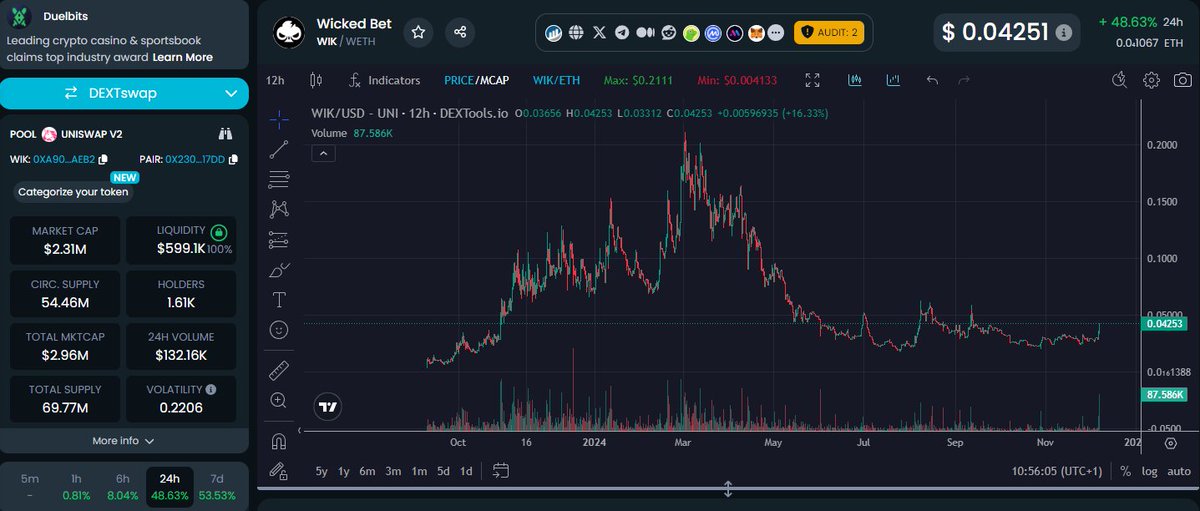Select the Fibonacci retracement tool
This screenshot has height=511, width=1200.
point(279,180)
